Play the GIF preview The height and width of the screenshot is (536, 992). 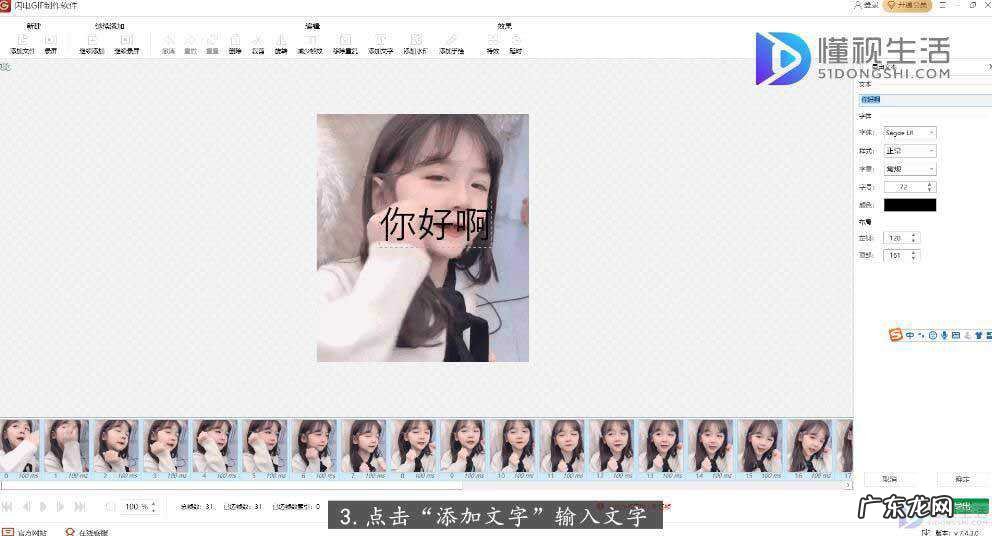[x=43, y=506]
